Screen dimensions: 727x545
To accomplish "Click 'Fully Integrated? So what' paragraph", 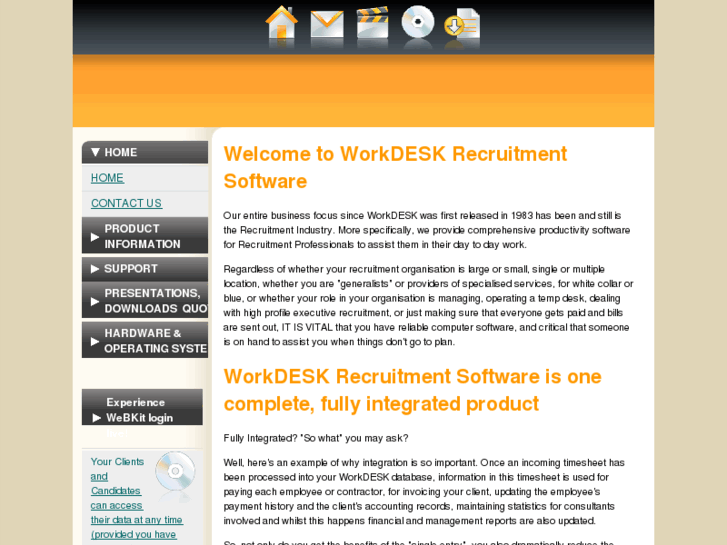I will tap(316, 438).
